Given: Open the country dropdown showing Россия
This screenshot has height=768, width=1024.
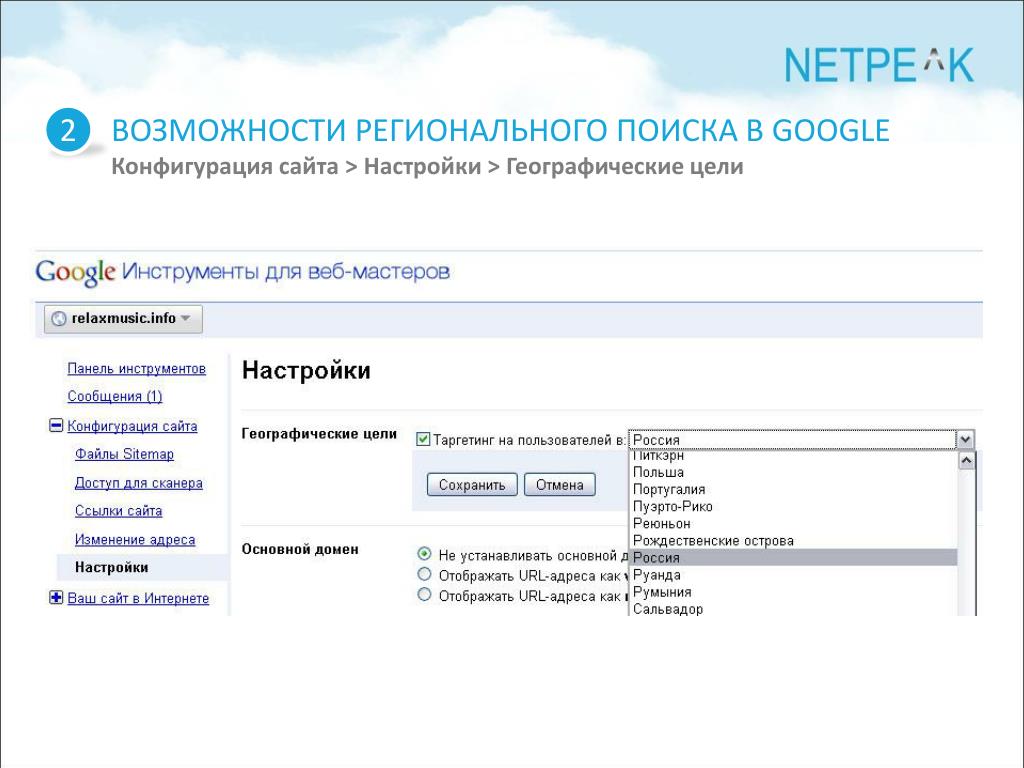Looking at the screenshot, I should (801, 440).
